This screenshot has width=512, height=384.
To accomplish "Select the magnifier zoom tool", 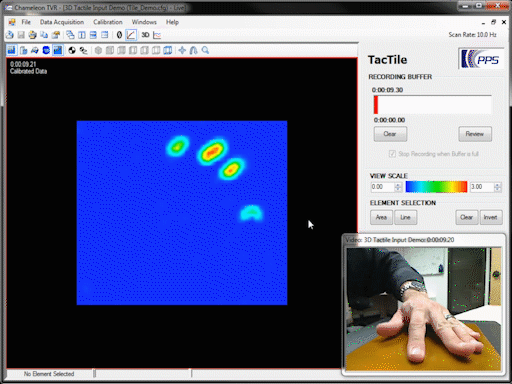I will (x=205, y=50).
